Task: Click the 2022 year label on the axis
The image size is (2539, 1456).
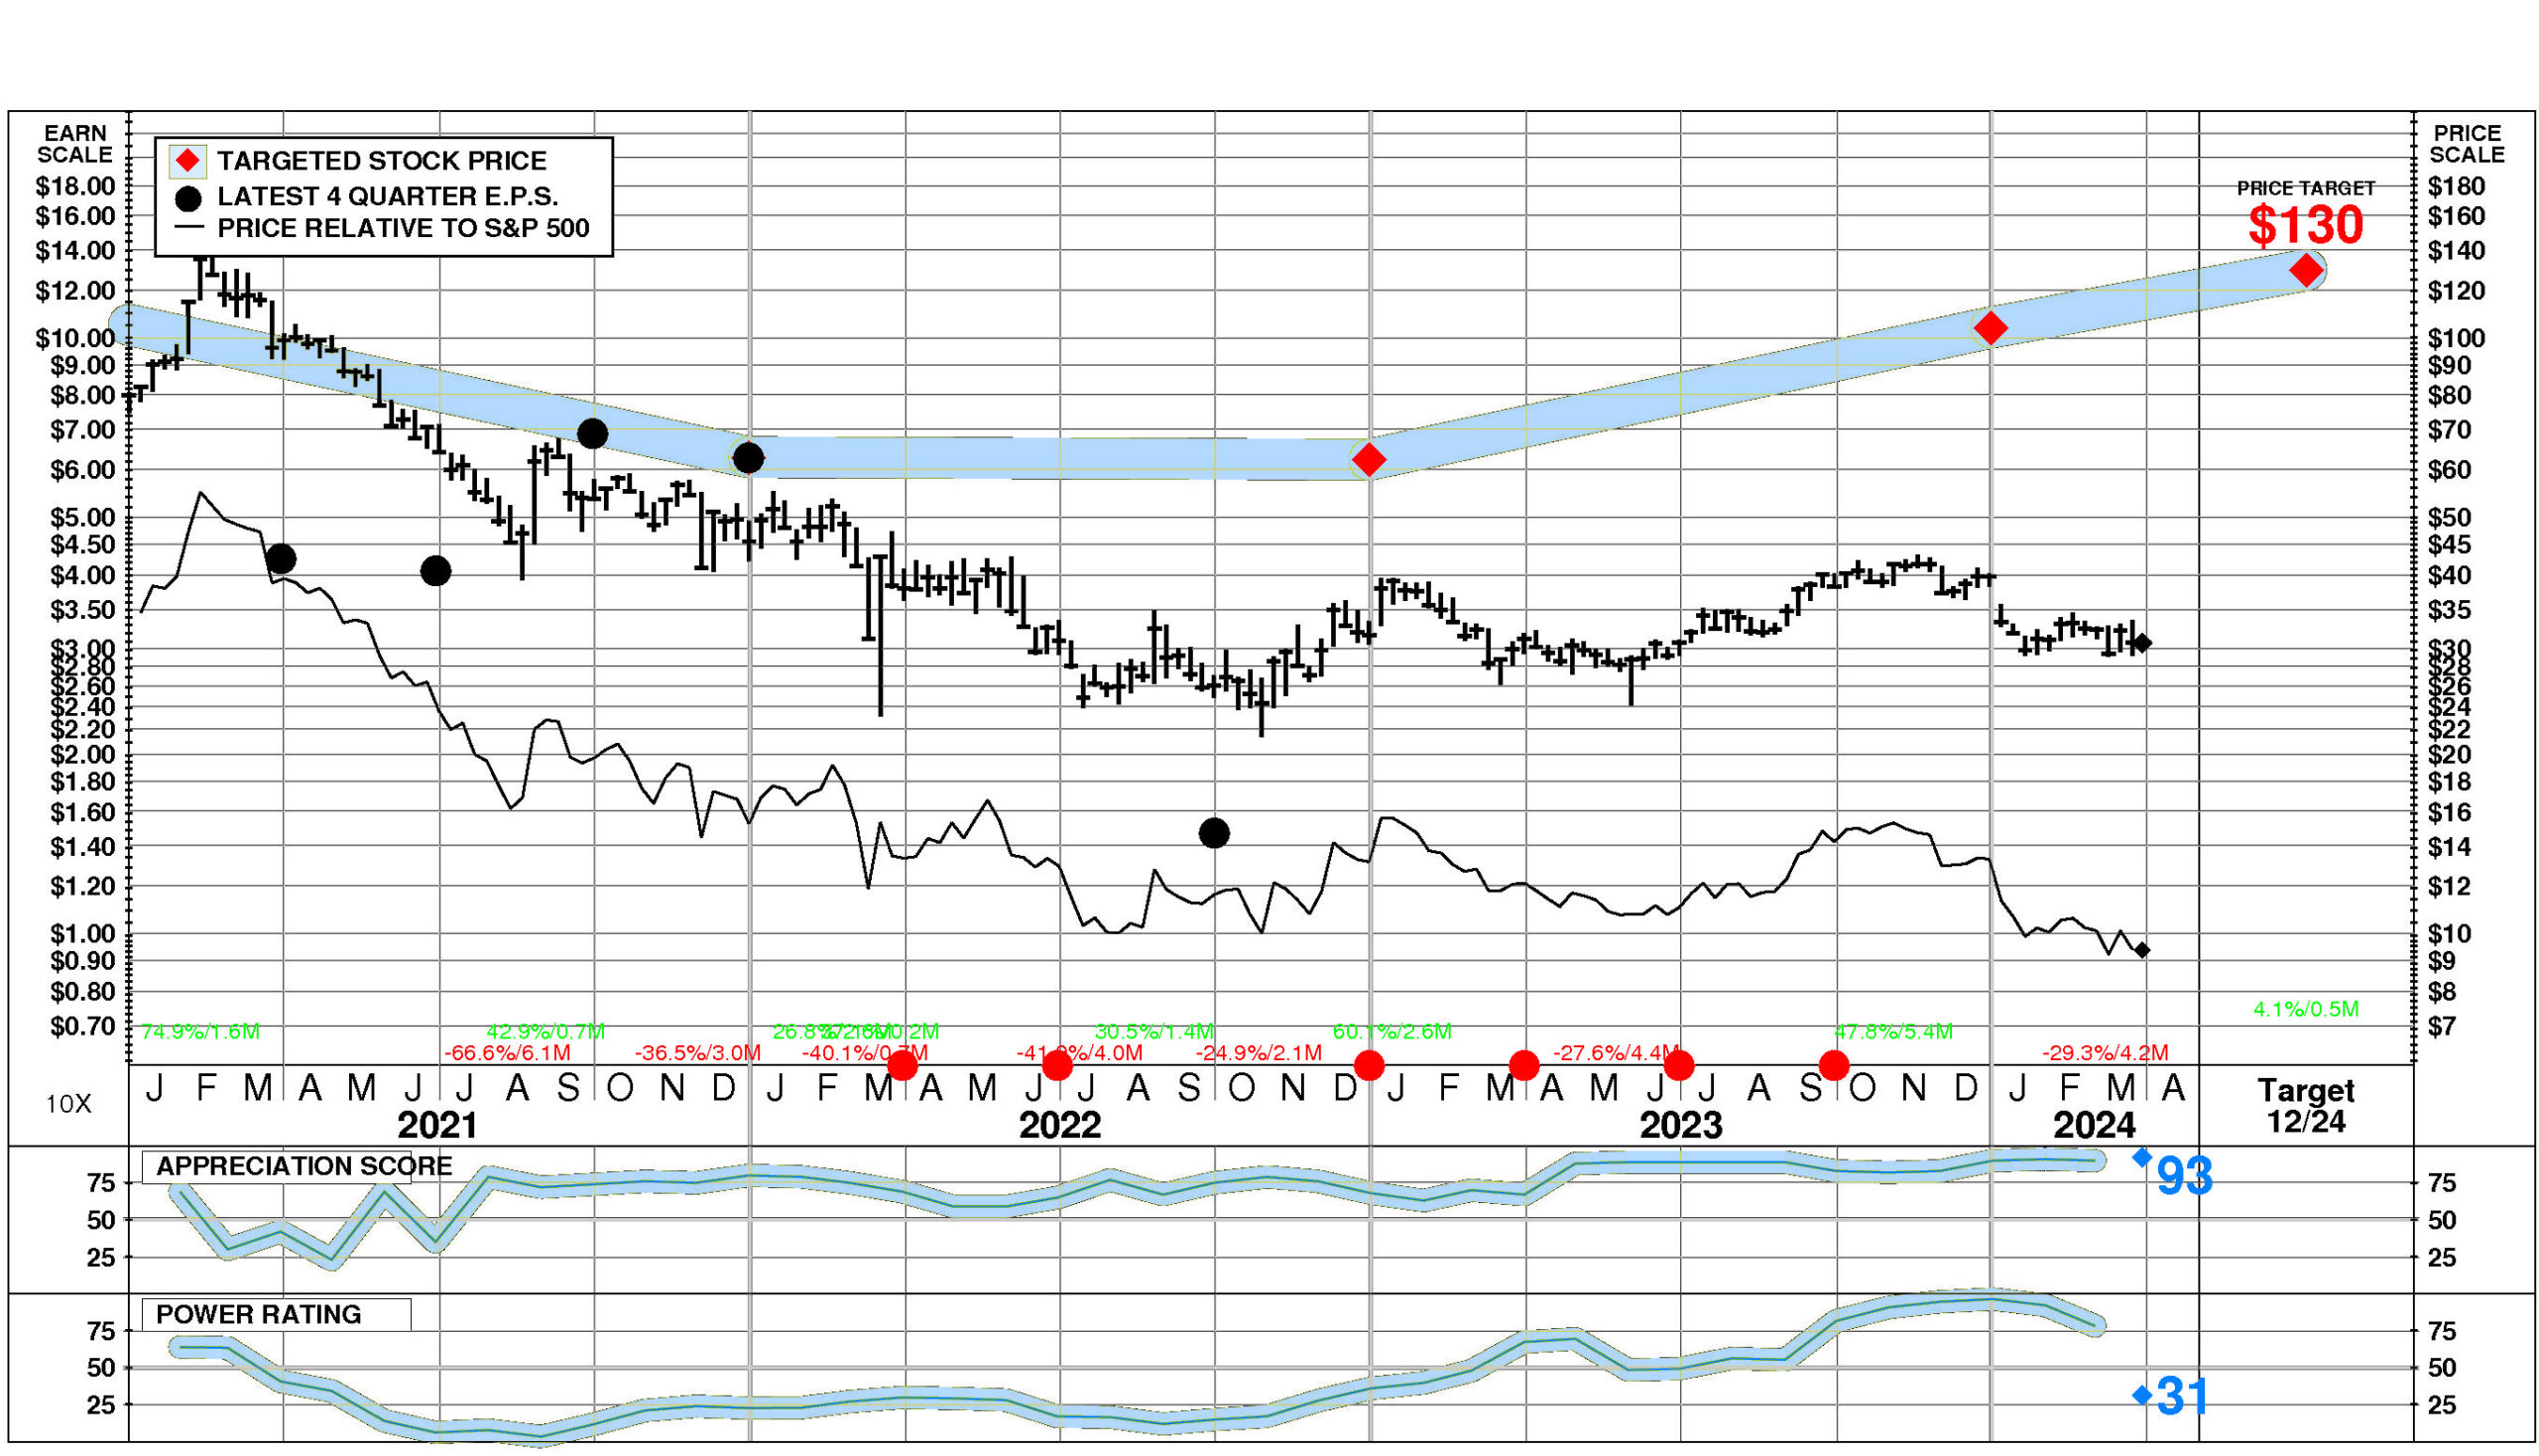Action: tap(1059, 1126)
